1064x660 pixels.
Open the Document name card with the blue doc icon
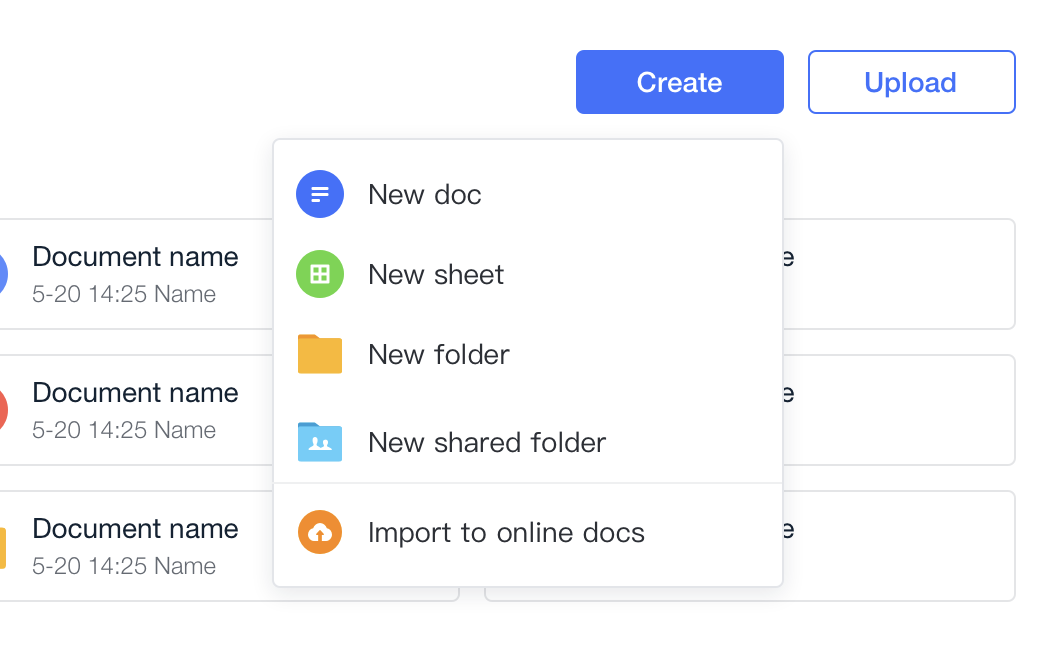pyautogui.click(x=136, y=274)
